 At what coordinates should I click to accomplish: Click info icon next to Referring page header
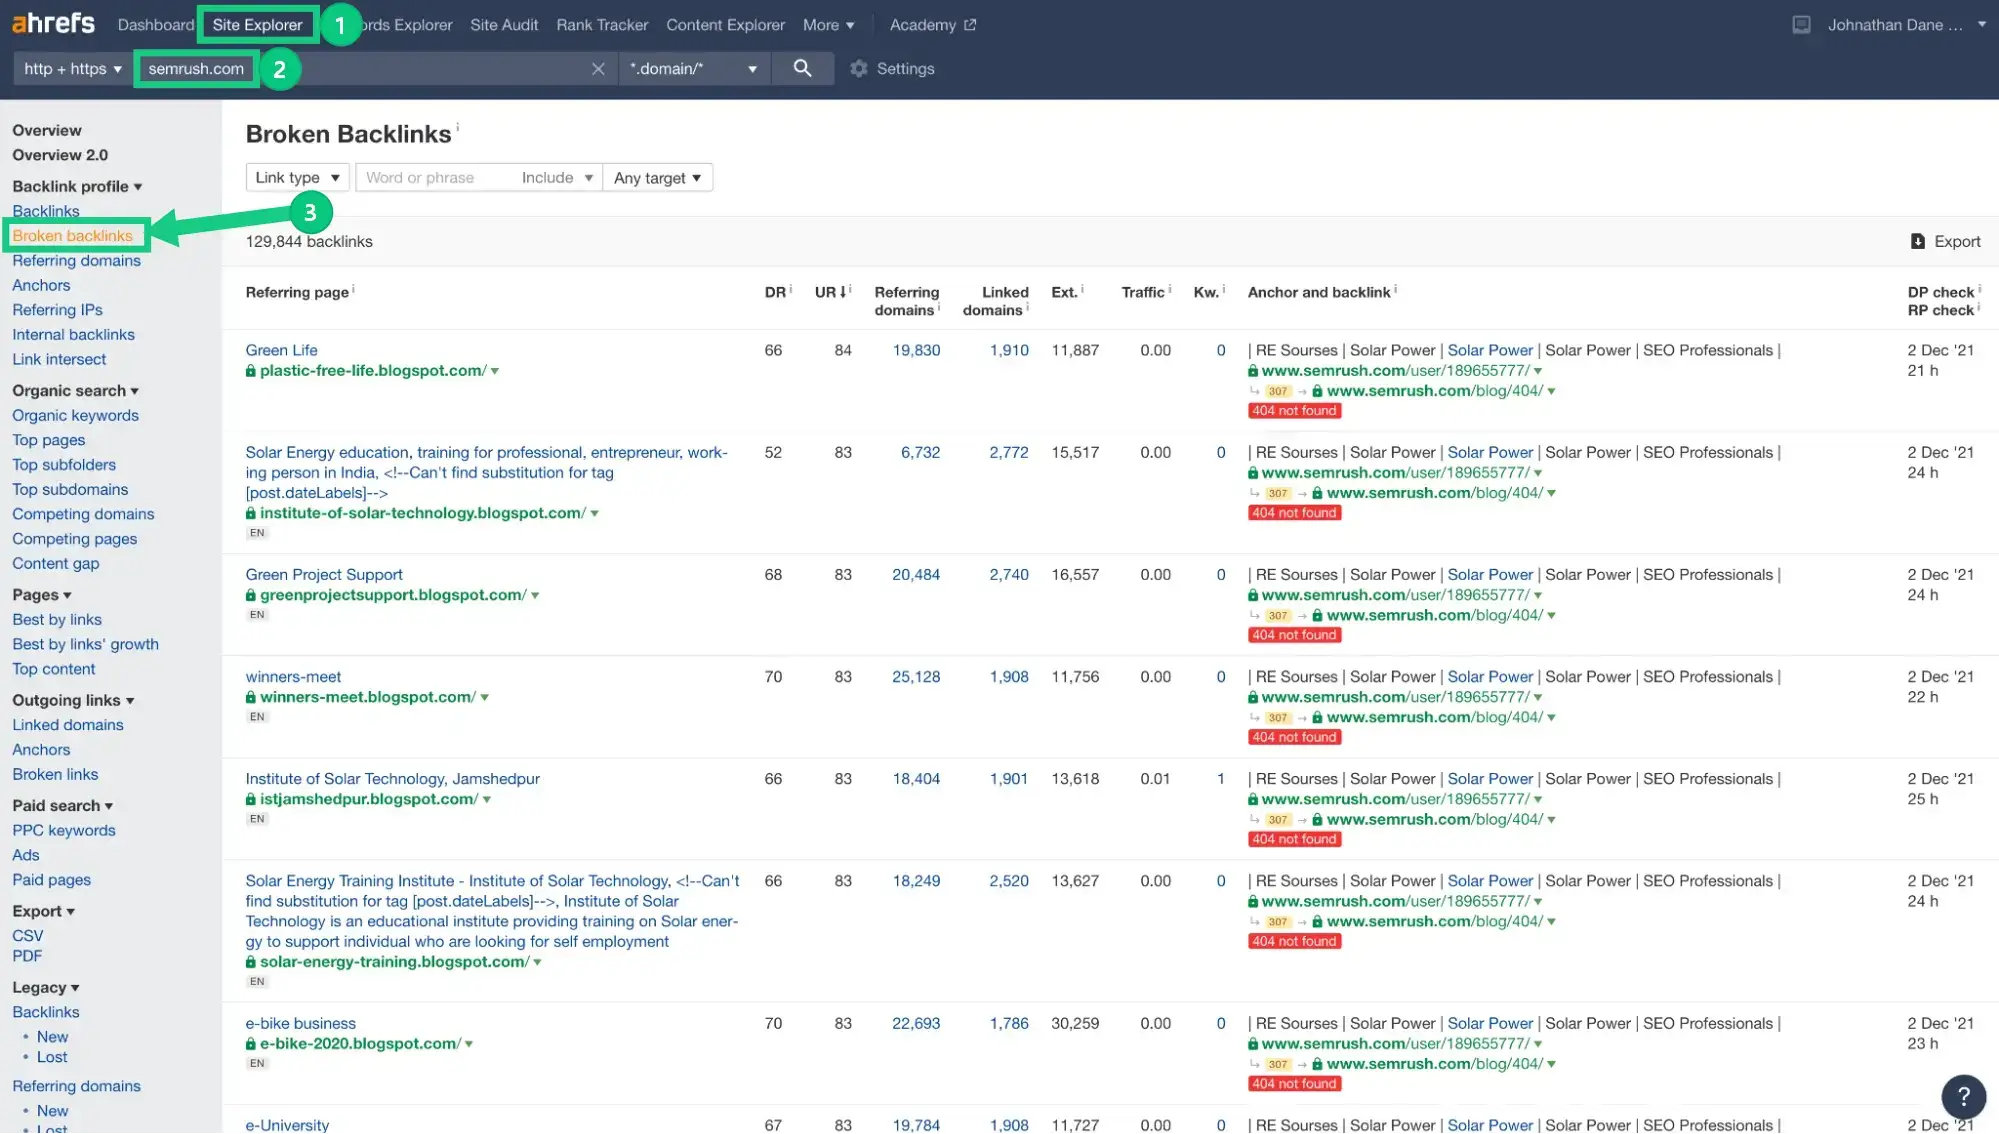(x=353, y=289)
